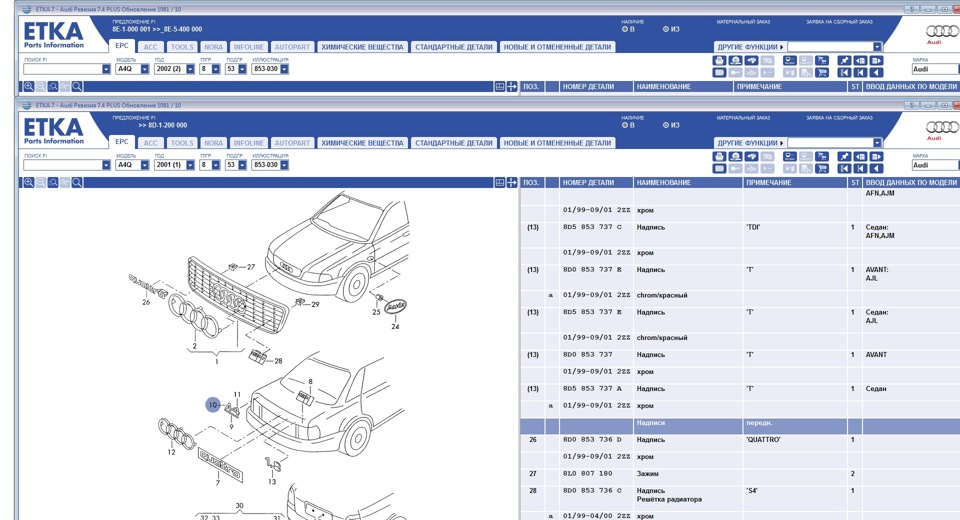
Task: Click the printer icon in the upper ETKA window
Action: 719,61
